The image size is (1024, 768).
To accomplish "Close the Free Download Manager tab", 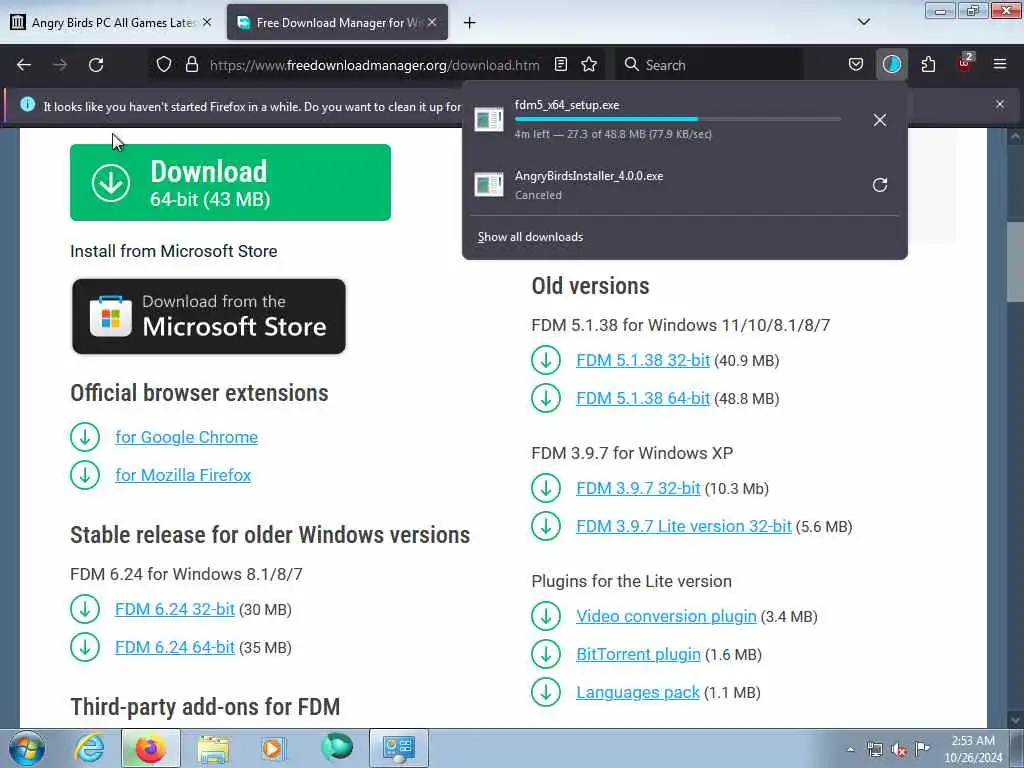I will (x=432, y=22).
